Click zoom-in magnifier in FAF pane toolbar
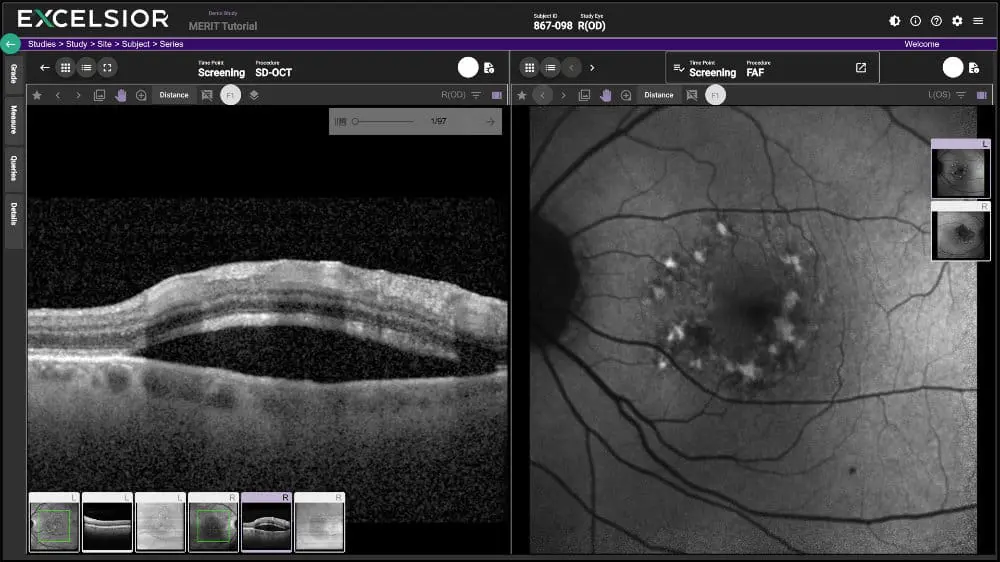The image size is (1000, 562). [x=626, y=95]
